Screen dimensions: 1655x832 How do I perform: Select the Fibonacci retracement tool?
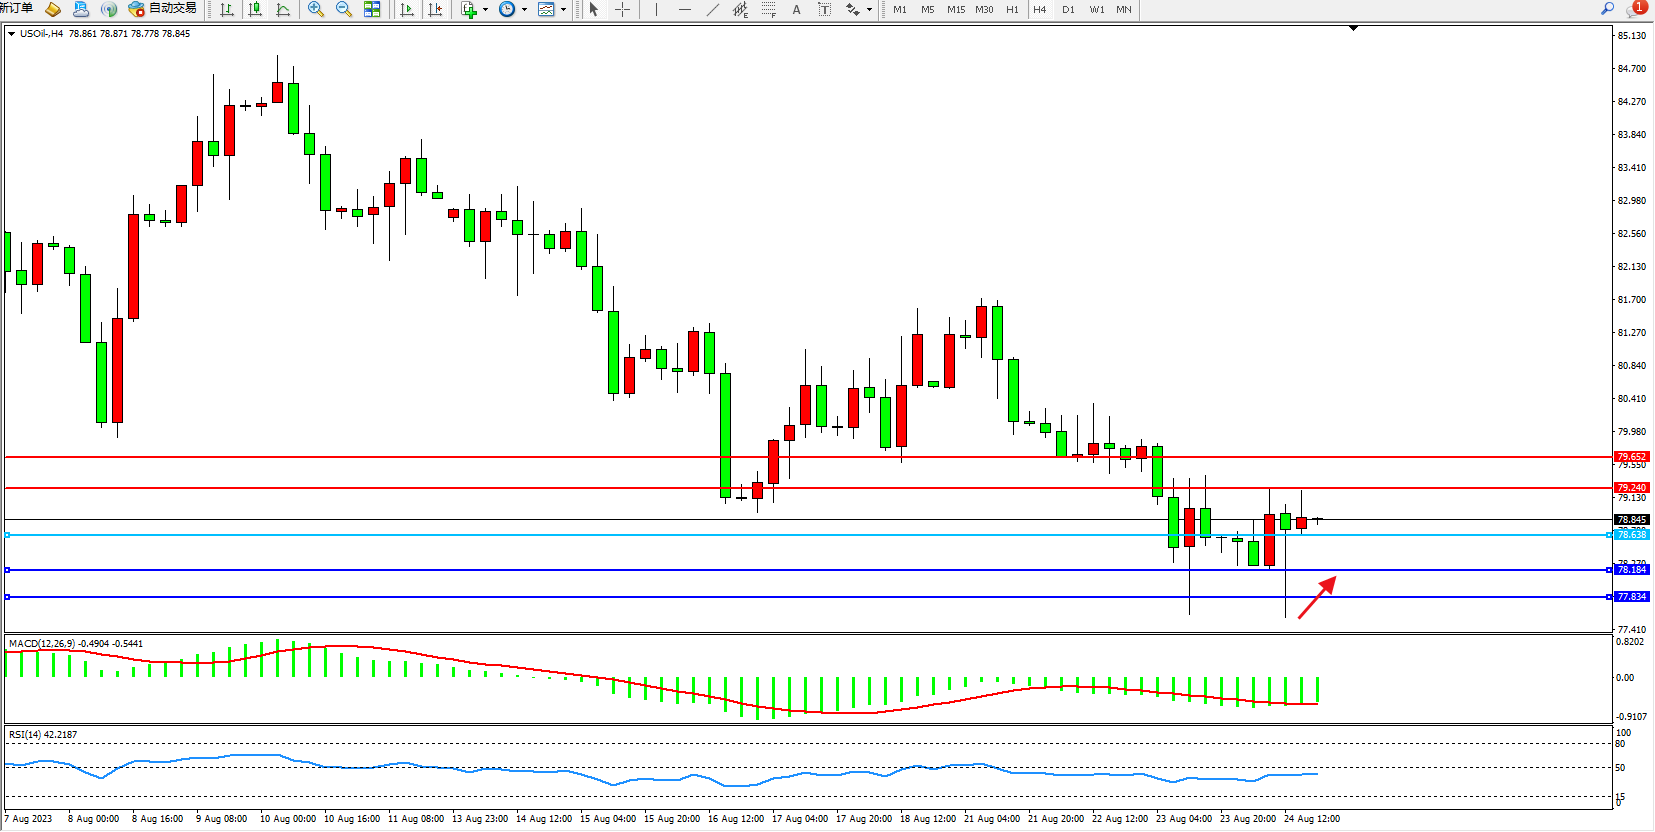tap(768, 9)
